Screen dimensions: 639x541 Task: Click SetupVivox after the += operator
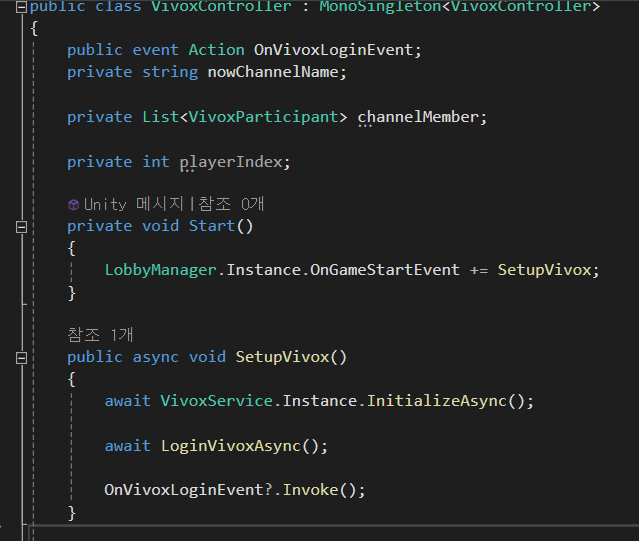pyautogui.click(x=544, y=270)
